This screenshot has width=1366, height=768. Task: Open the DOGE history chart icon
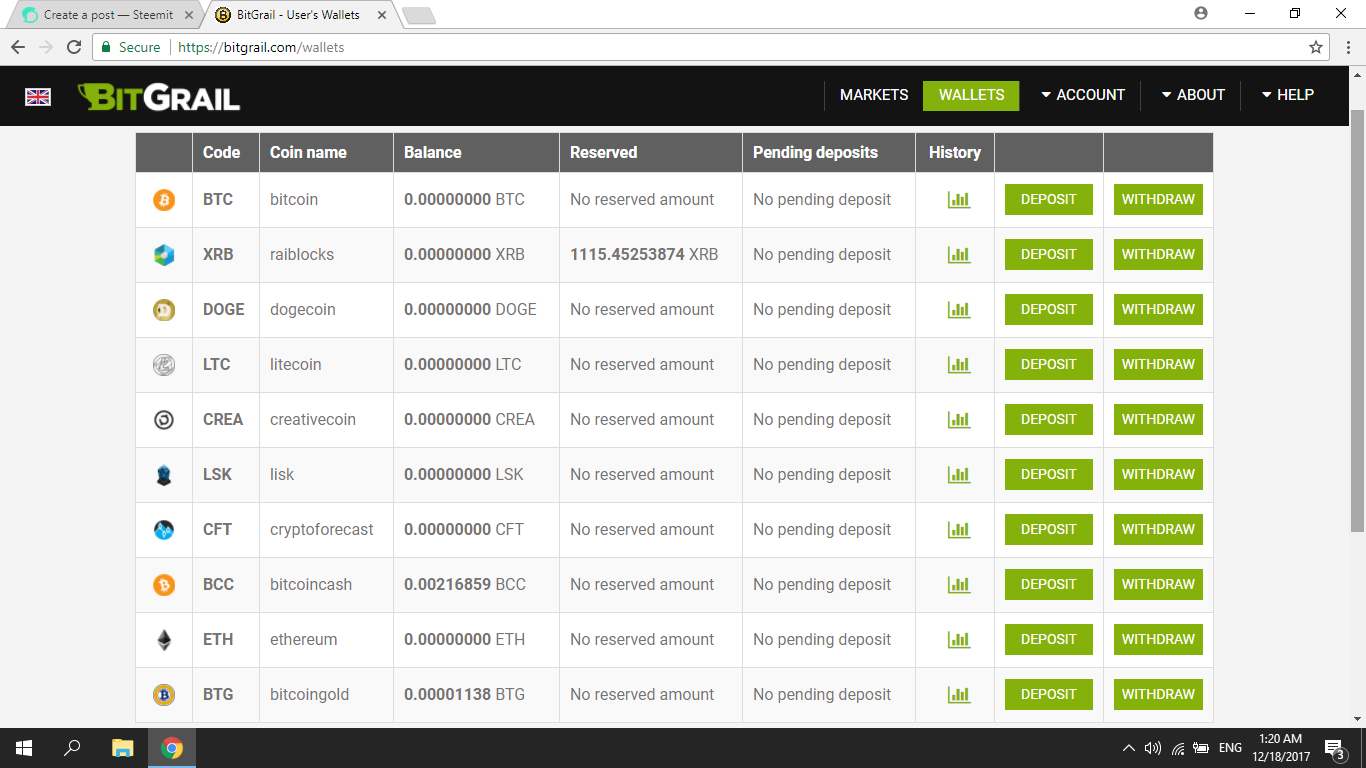[959, 310]
